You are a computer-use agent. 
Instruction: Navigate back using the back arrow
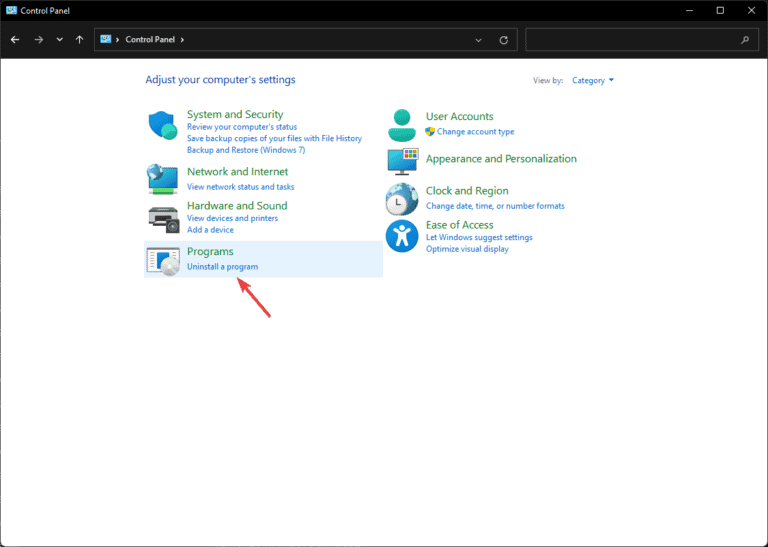[x=15, y=40]
